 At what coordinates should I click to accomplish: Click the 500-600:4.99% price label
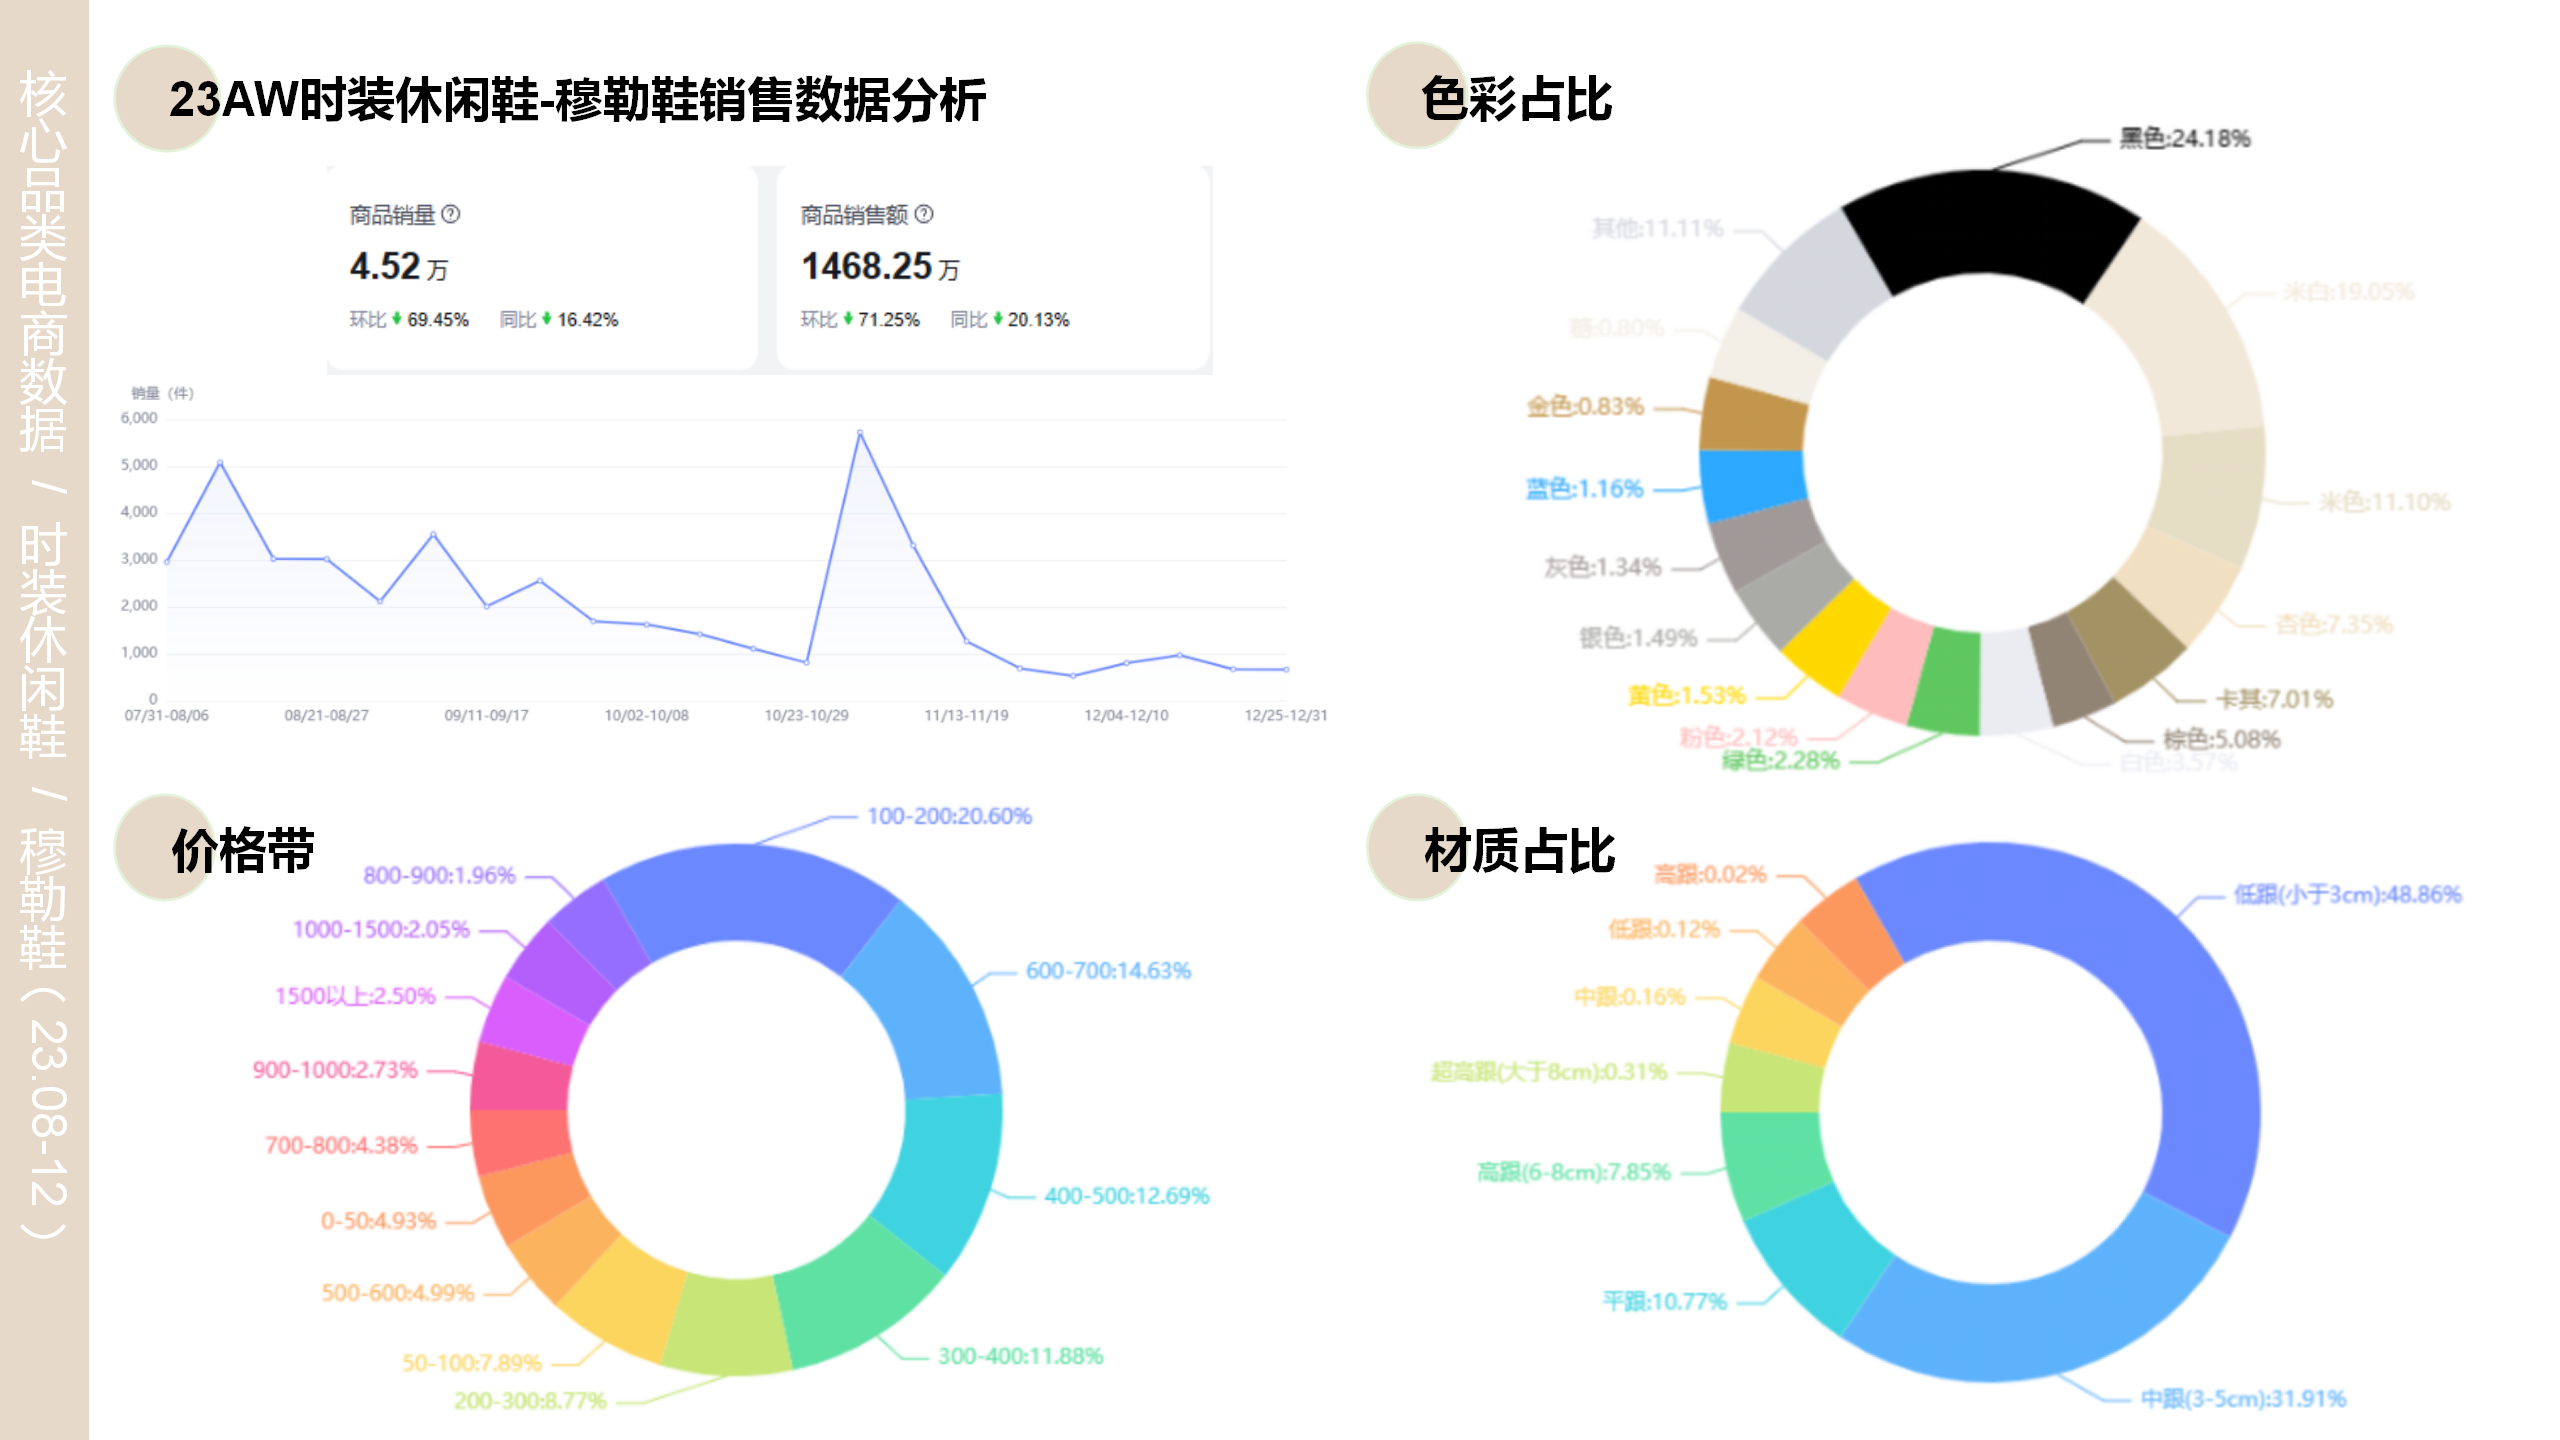tap(397, 1292)
